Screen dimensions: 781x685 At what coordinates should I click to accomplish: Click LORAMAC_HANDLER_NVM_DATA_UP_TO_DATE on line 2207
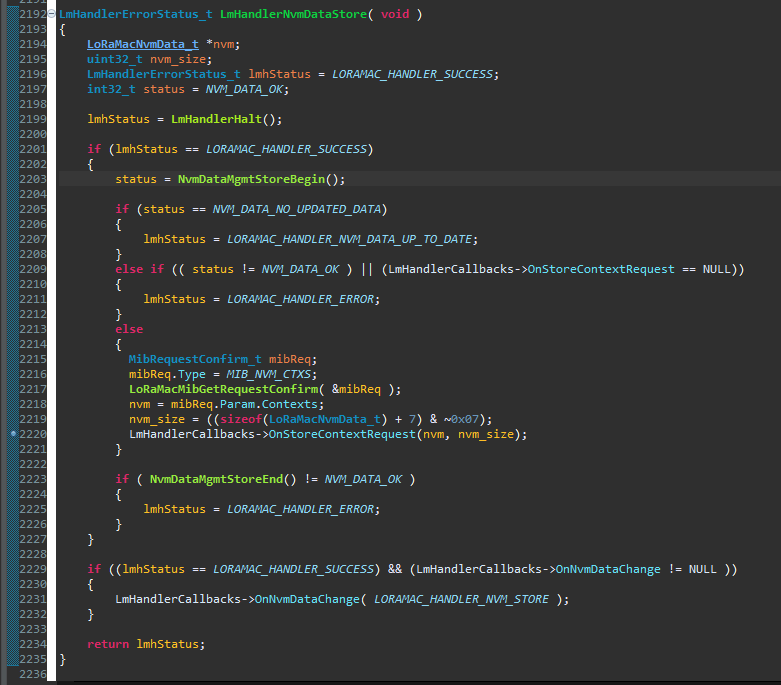[349, 239]
